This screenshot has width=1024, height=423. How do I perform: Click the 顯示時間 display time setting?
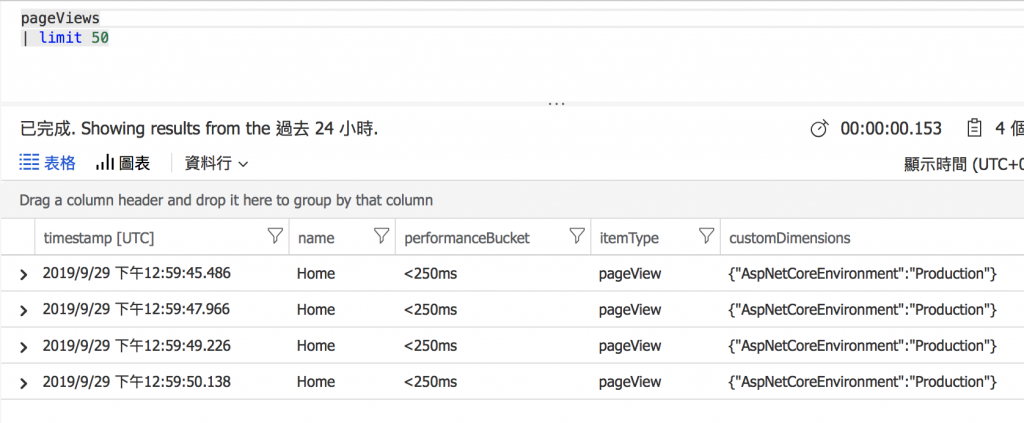point(962,164)
